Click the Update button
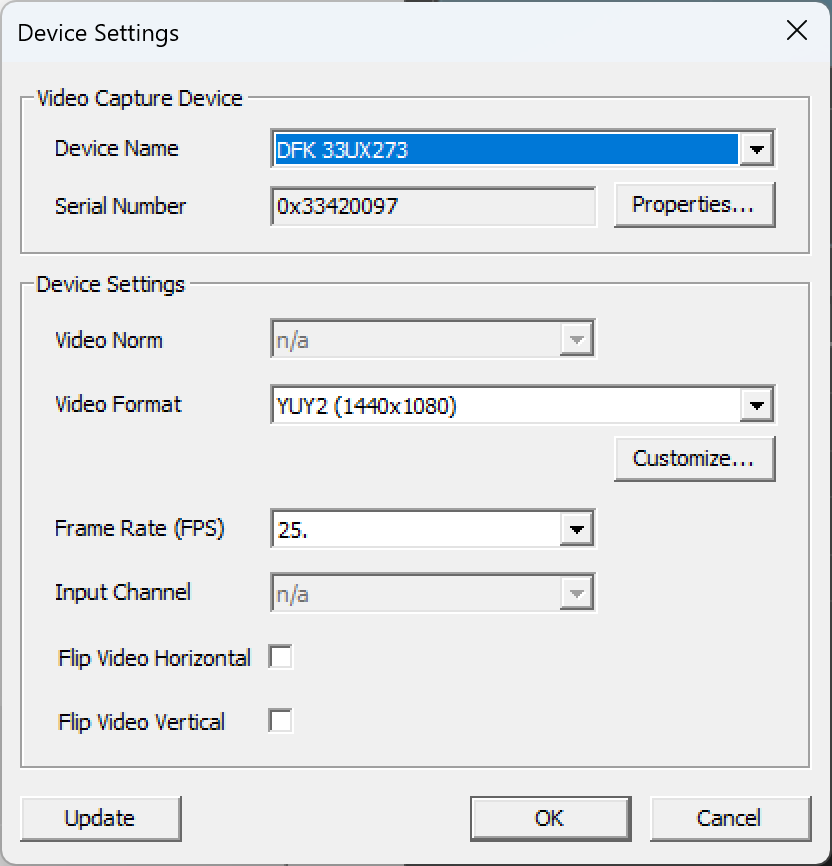This screenshot has height=866, width=832. click(x=101, y=819)
